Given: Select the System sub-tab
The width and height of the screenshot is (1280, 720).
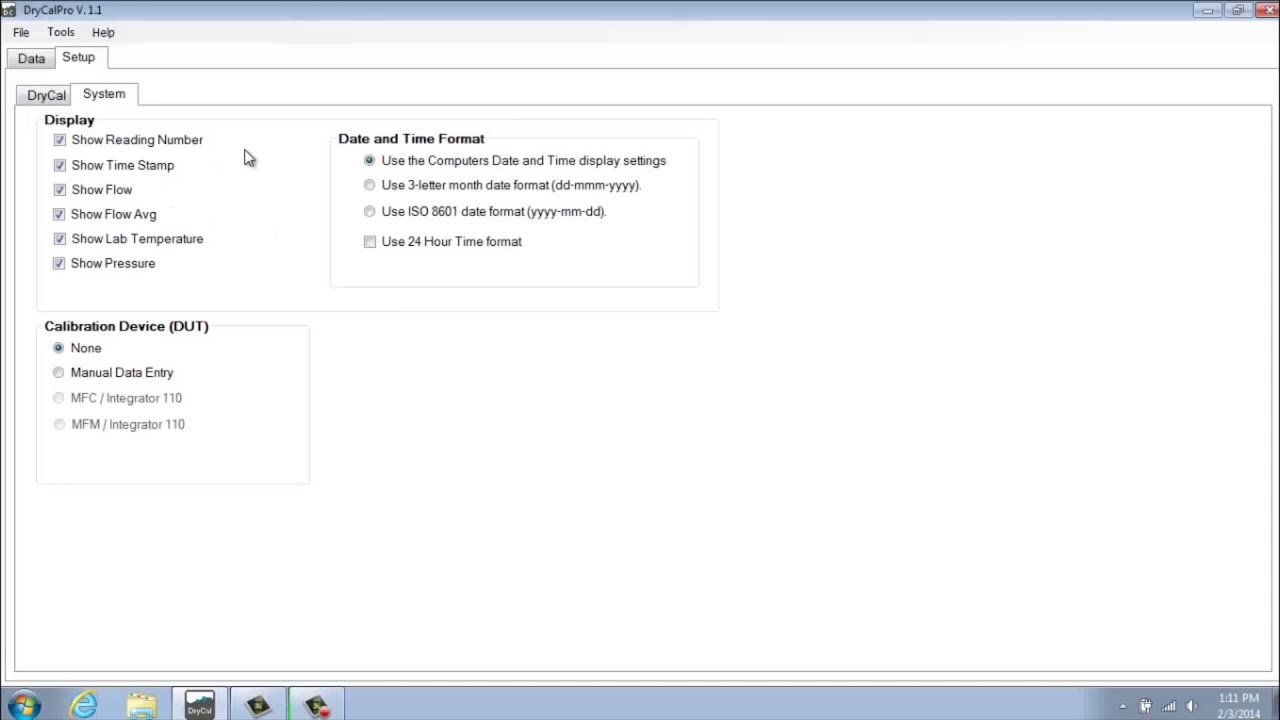Looking at the screenshot, I should point(104,94).
